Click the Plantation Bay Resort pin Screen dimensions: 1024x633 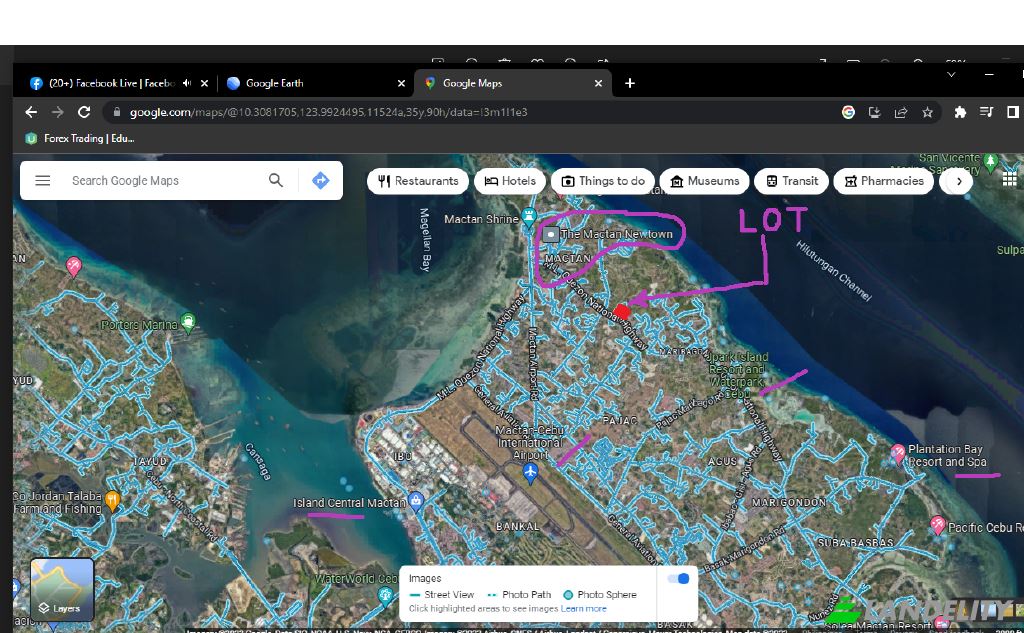[898, 452]
